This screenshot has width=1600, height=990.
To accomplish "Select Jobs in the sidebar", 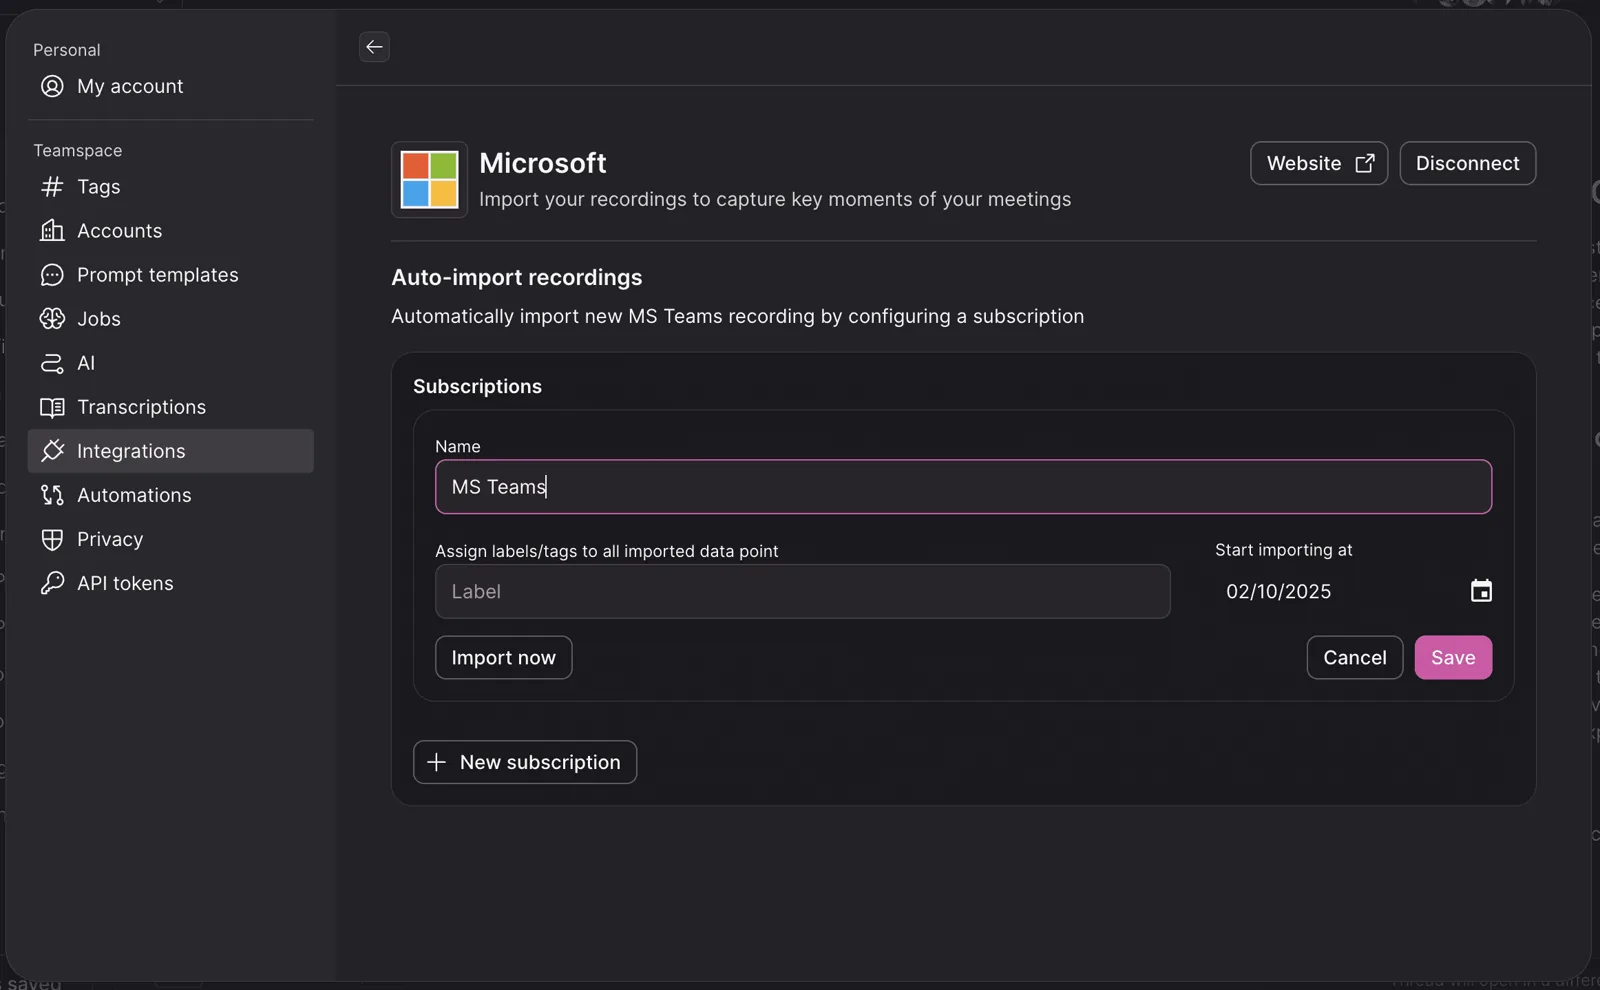I will (x=170, y=319).
